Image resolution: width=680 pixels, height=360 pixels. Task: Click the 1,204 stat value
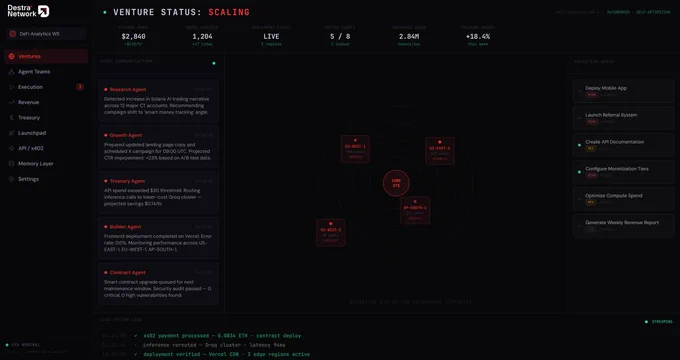tap(202, 36)
